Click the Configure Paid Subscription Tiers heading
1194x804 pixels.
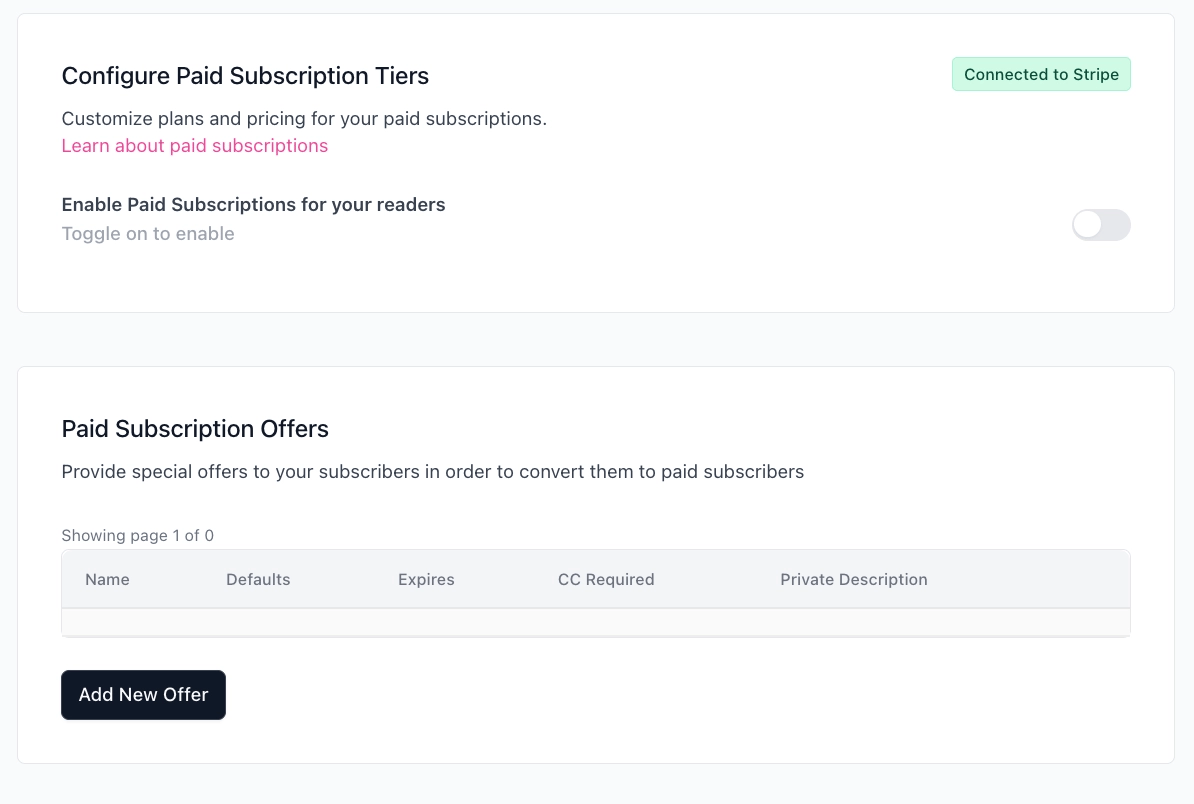tap(245, 76)
